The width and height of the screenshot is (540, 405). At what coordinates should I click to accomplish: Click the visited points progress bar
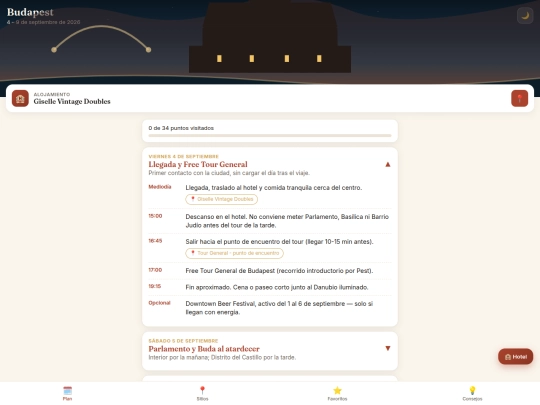tap(270, 136)
